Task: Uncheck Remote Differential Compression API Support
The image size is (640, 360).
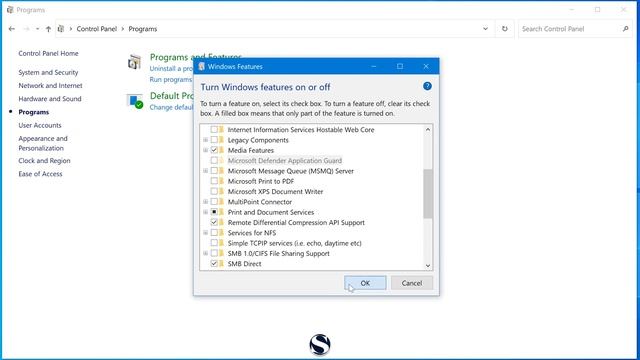Action: coord(214,222)
